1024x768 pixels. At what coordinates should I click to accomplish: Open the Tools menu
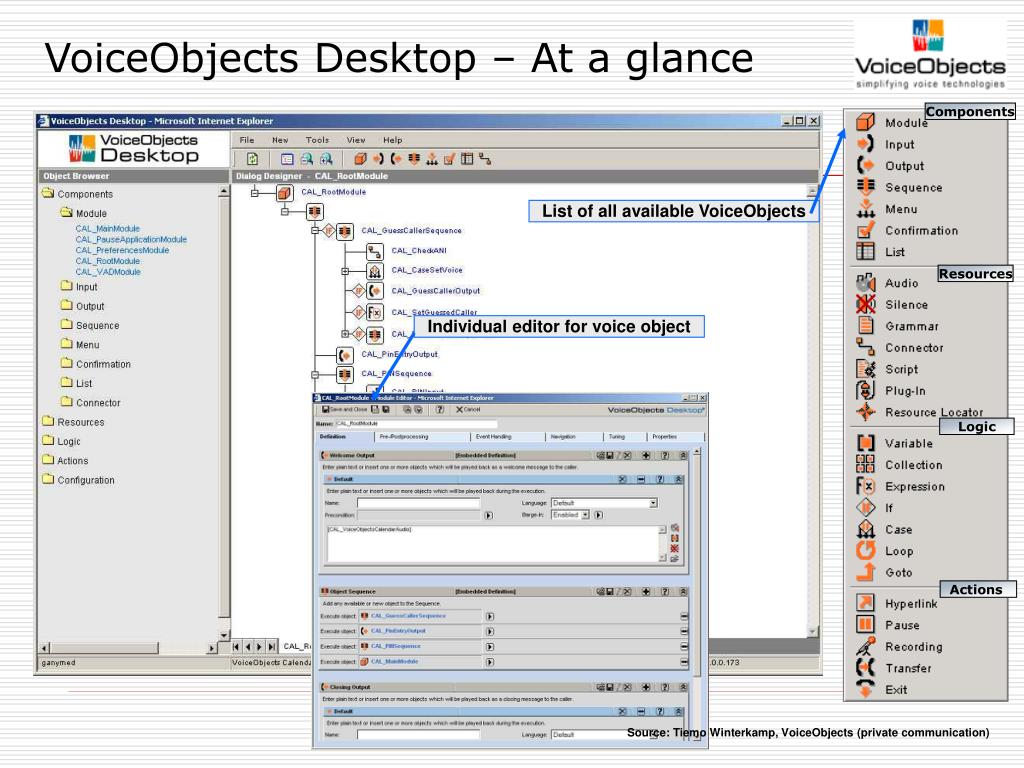(x=317, y=140)
